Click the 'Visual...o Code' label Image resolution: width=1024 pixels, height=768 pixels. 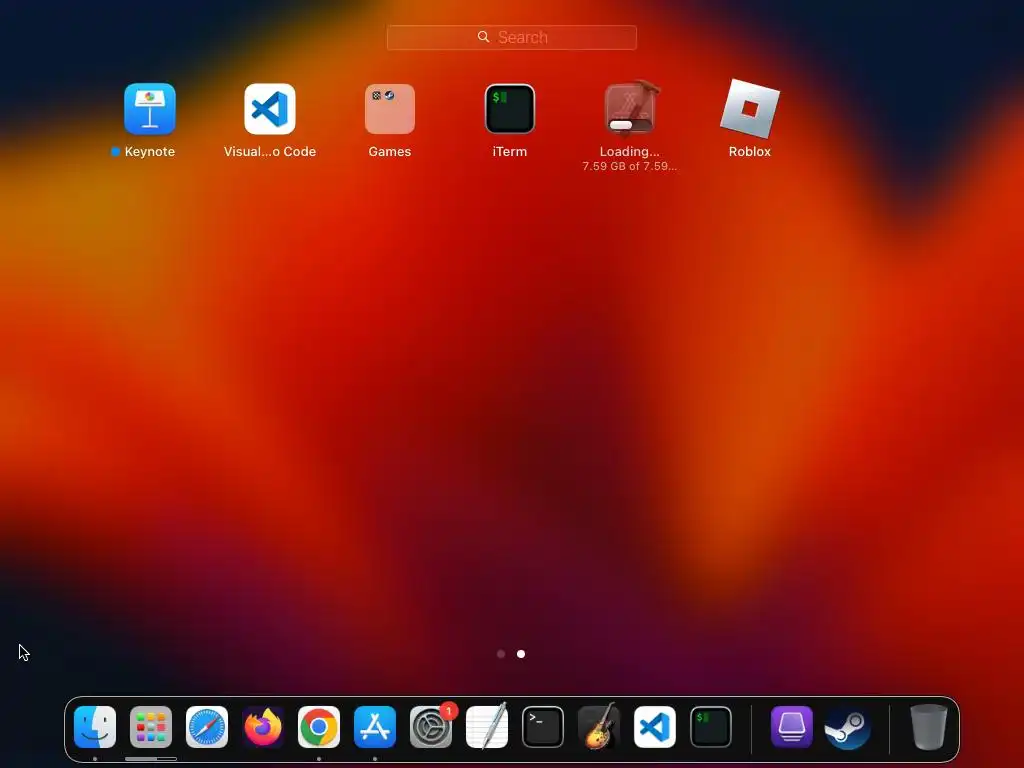[270, 152]
